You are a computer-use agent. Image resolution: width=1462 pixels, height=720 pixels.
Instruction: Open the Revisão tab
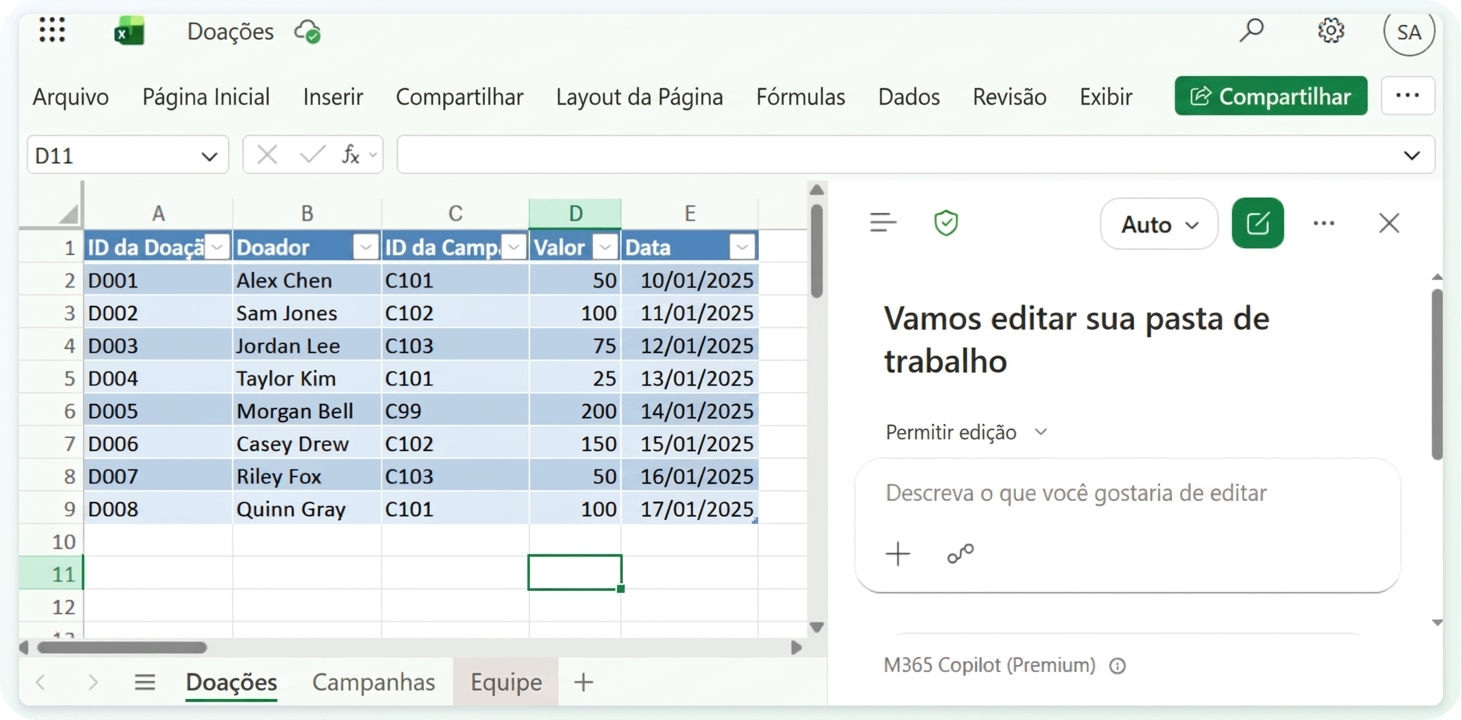(x=1009, y=97)
